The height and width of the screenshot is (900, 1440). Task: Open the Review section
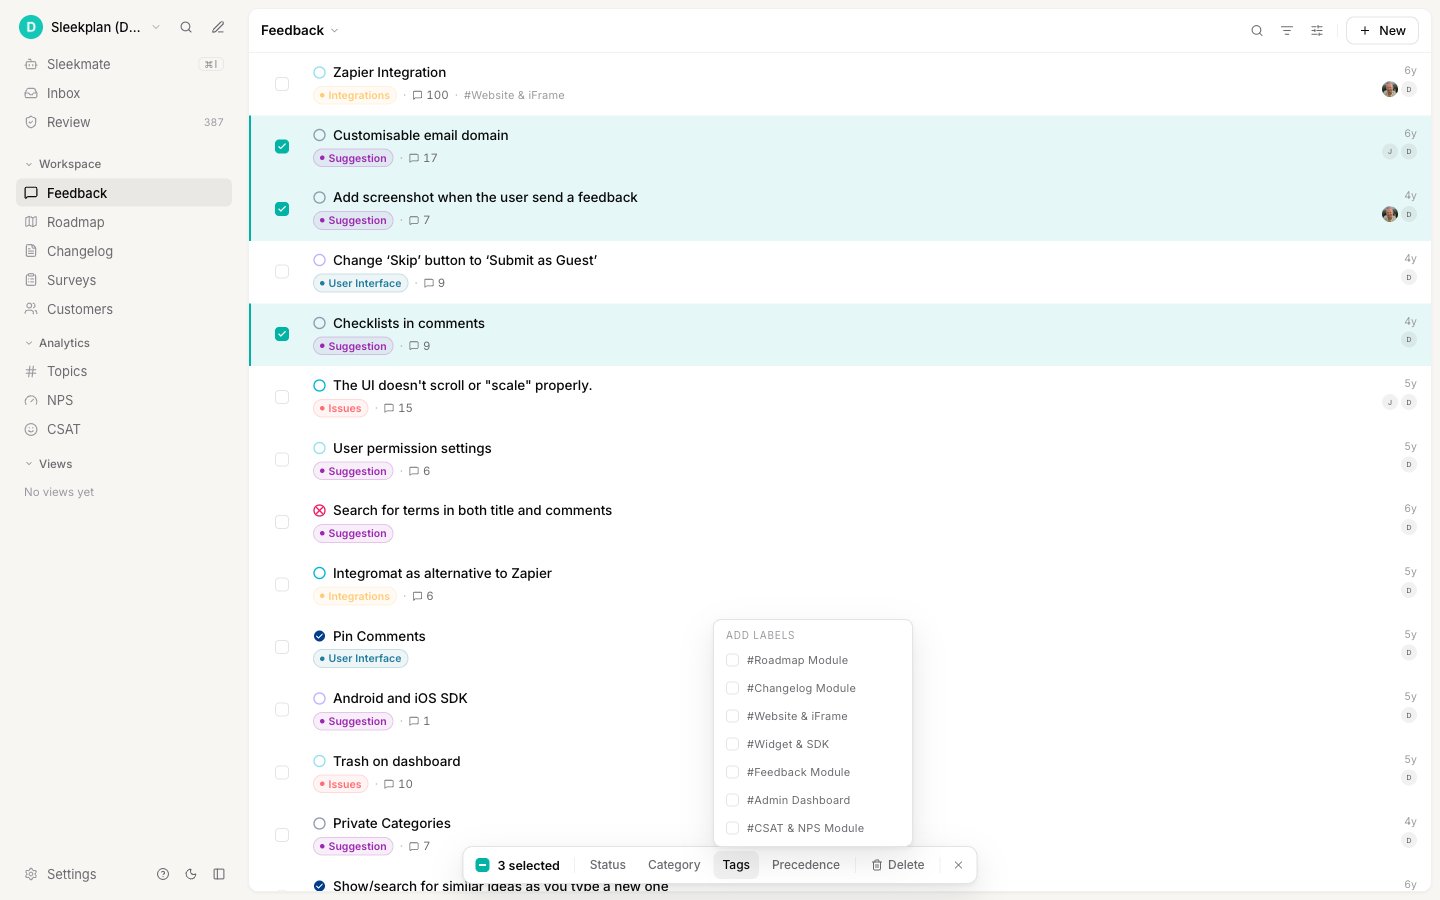click(x=124, y=122)
